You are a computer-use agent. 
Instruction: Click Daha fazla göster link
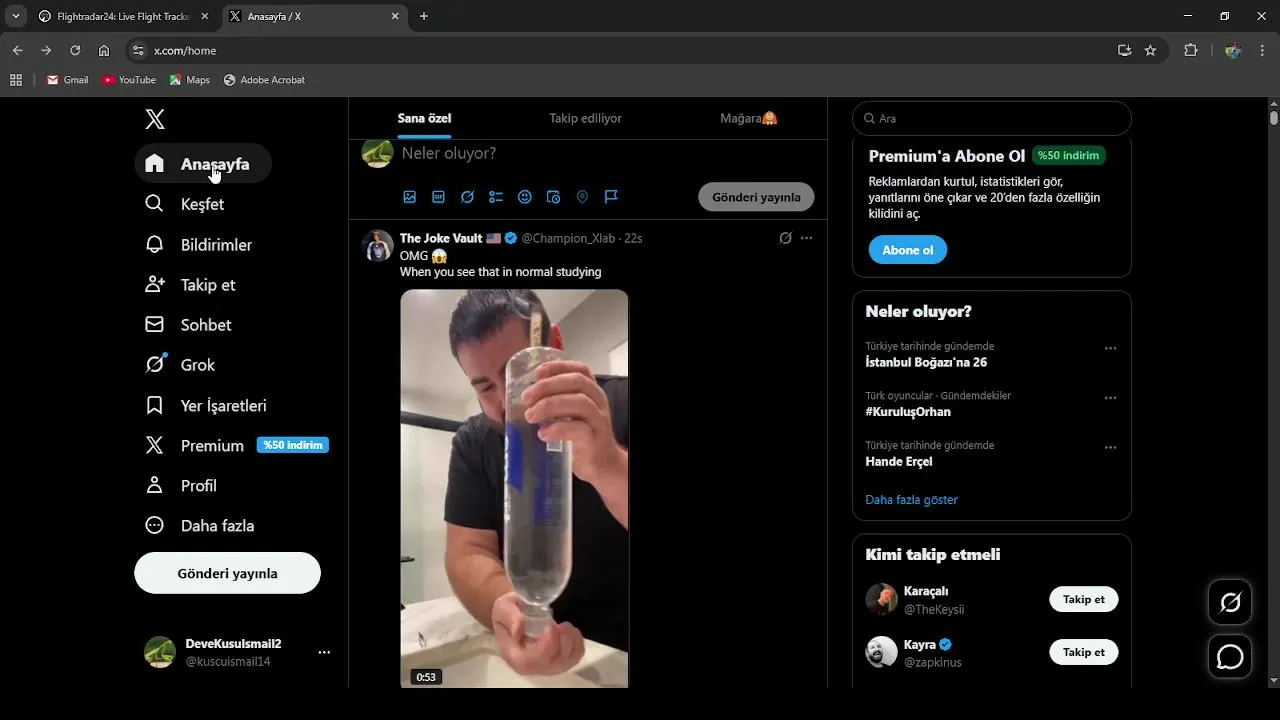click(911, 499)
